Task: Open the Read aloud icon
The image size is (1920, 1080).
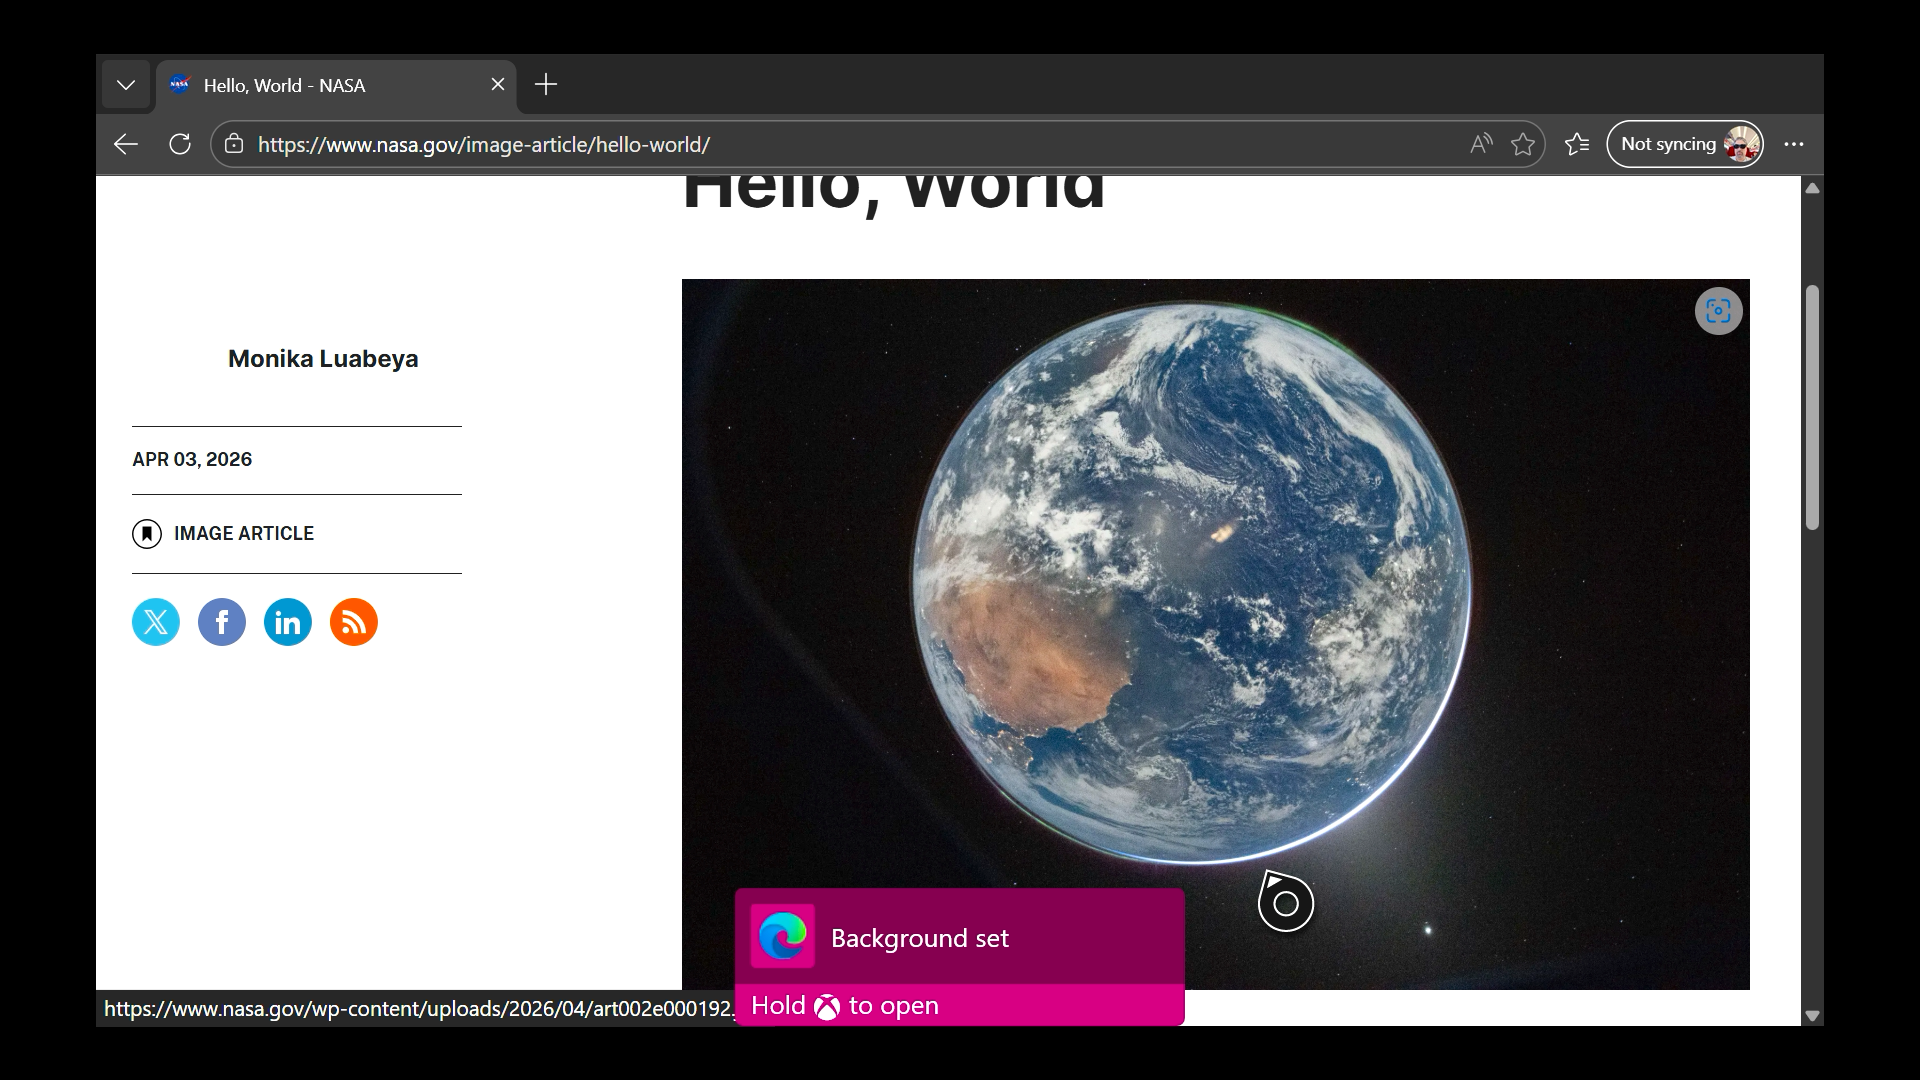Action: pos(1481,144)
